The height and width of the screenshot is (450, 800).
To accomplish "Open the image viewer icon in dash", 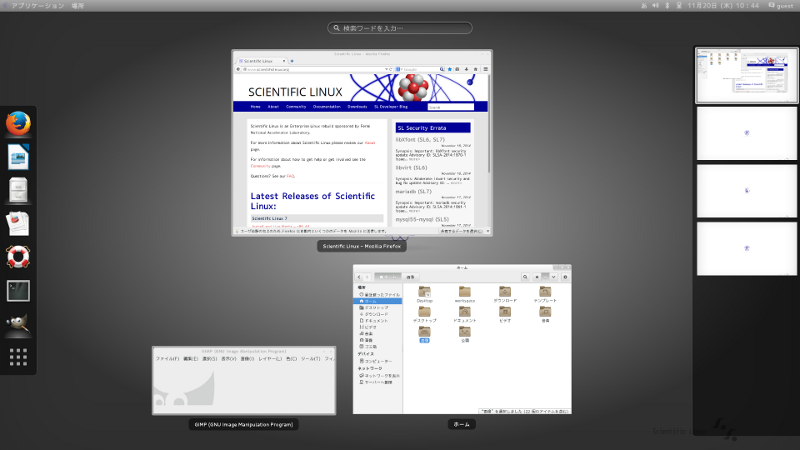I will point(18,157).
